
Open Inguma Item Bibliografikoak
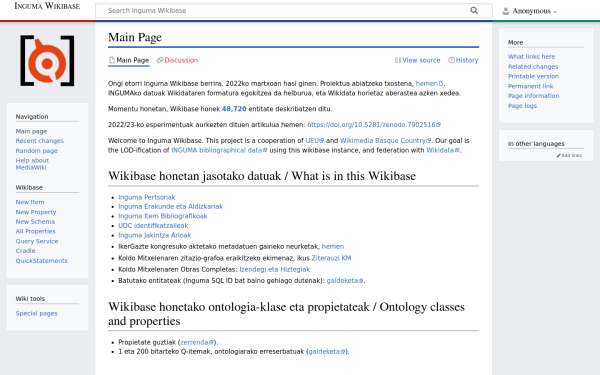pos(163,216)
